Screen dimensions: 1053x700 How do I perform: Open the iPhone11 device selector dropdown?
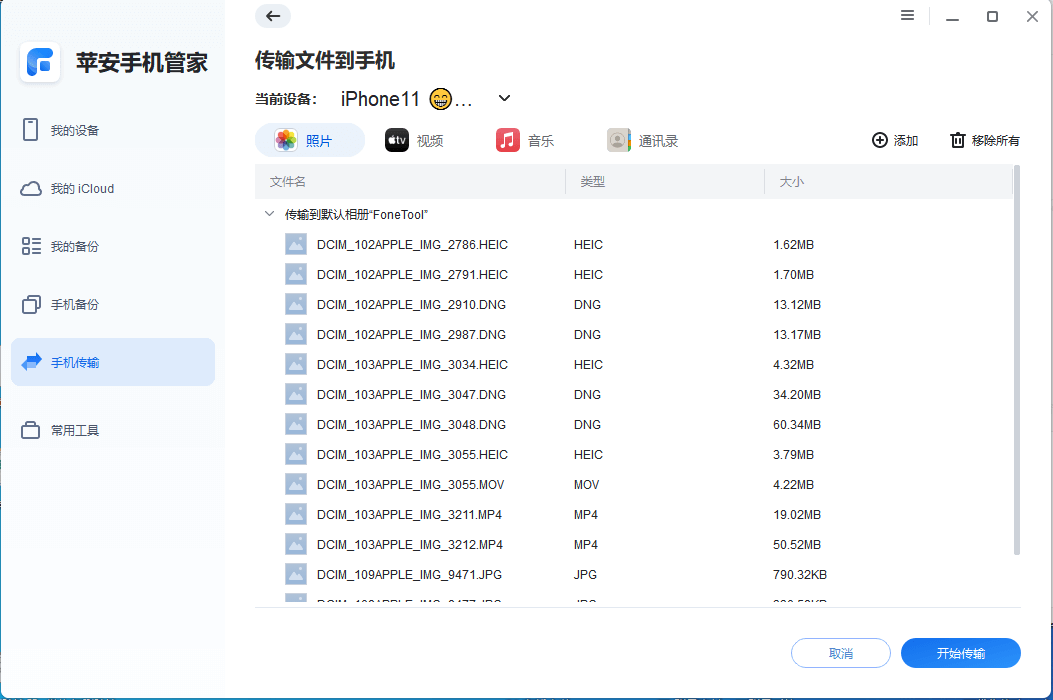504,98
